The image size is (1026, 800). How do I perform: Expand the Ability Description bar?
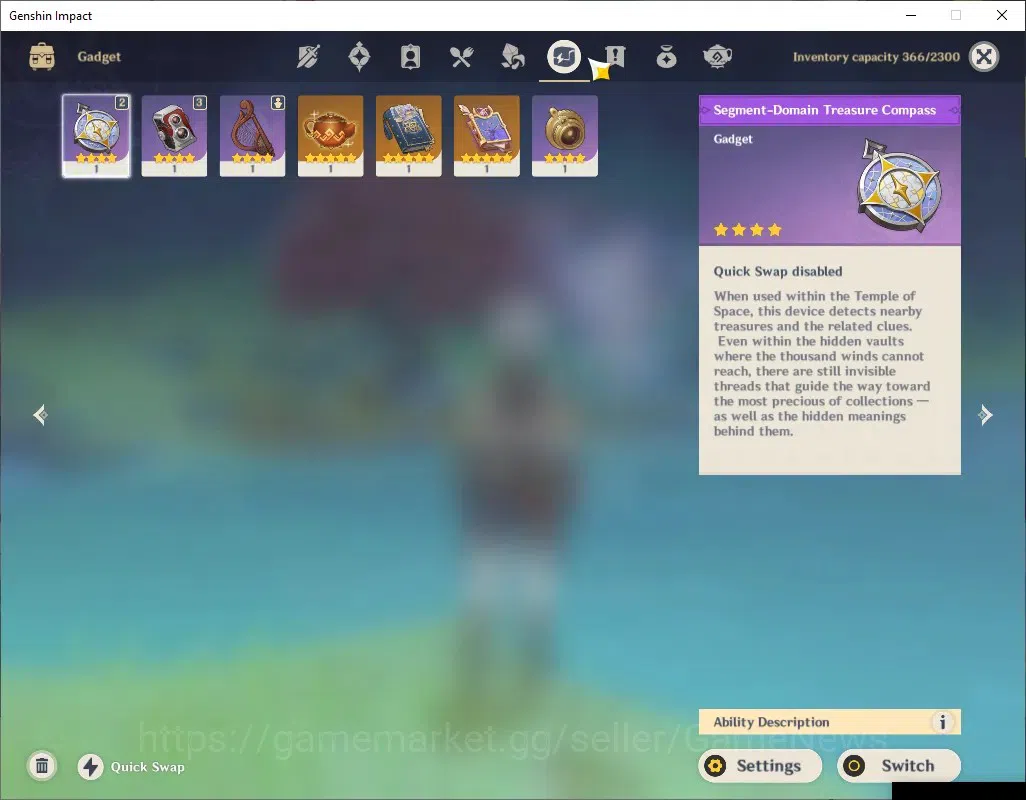(x=830, y=722)
